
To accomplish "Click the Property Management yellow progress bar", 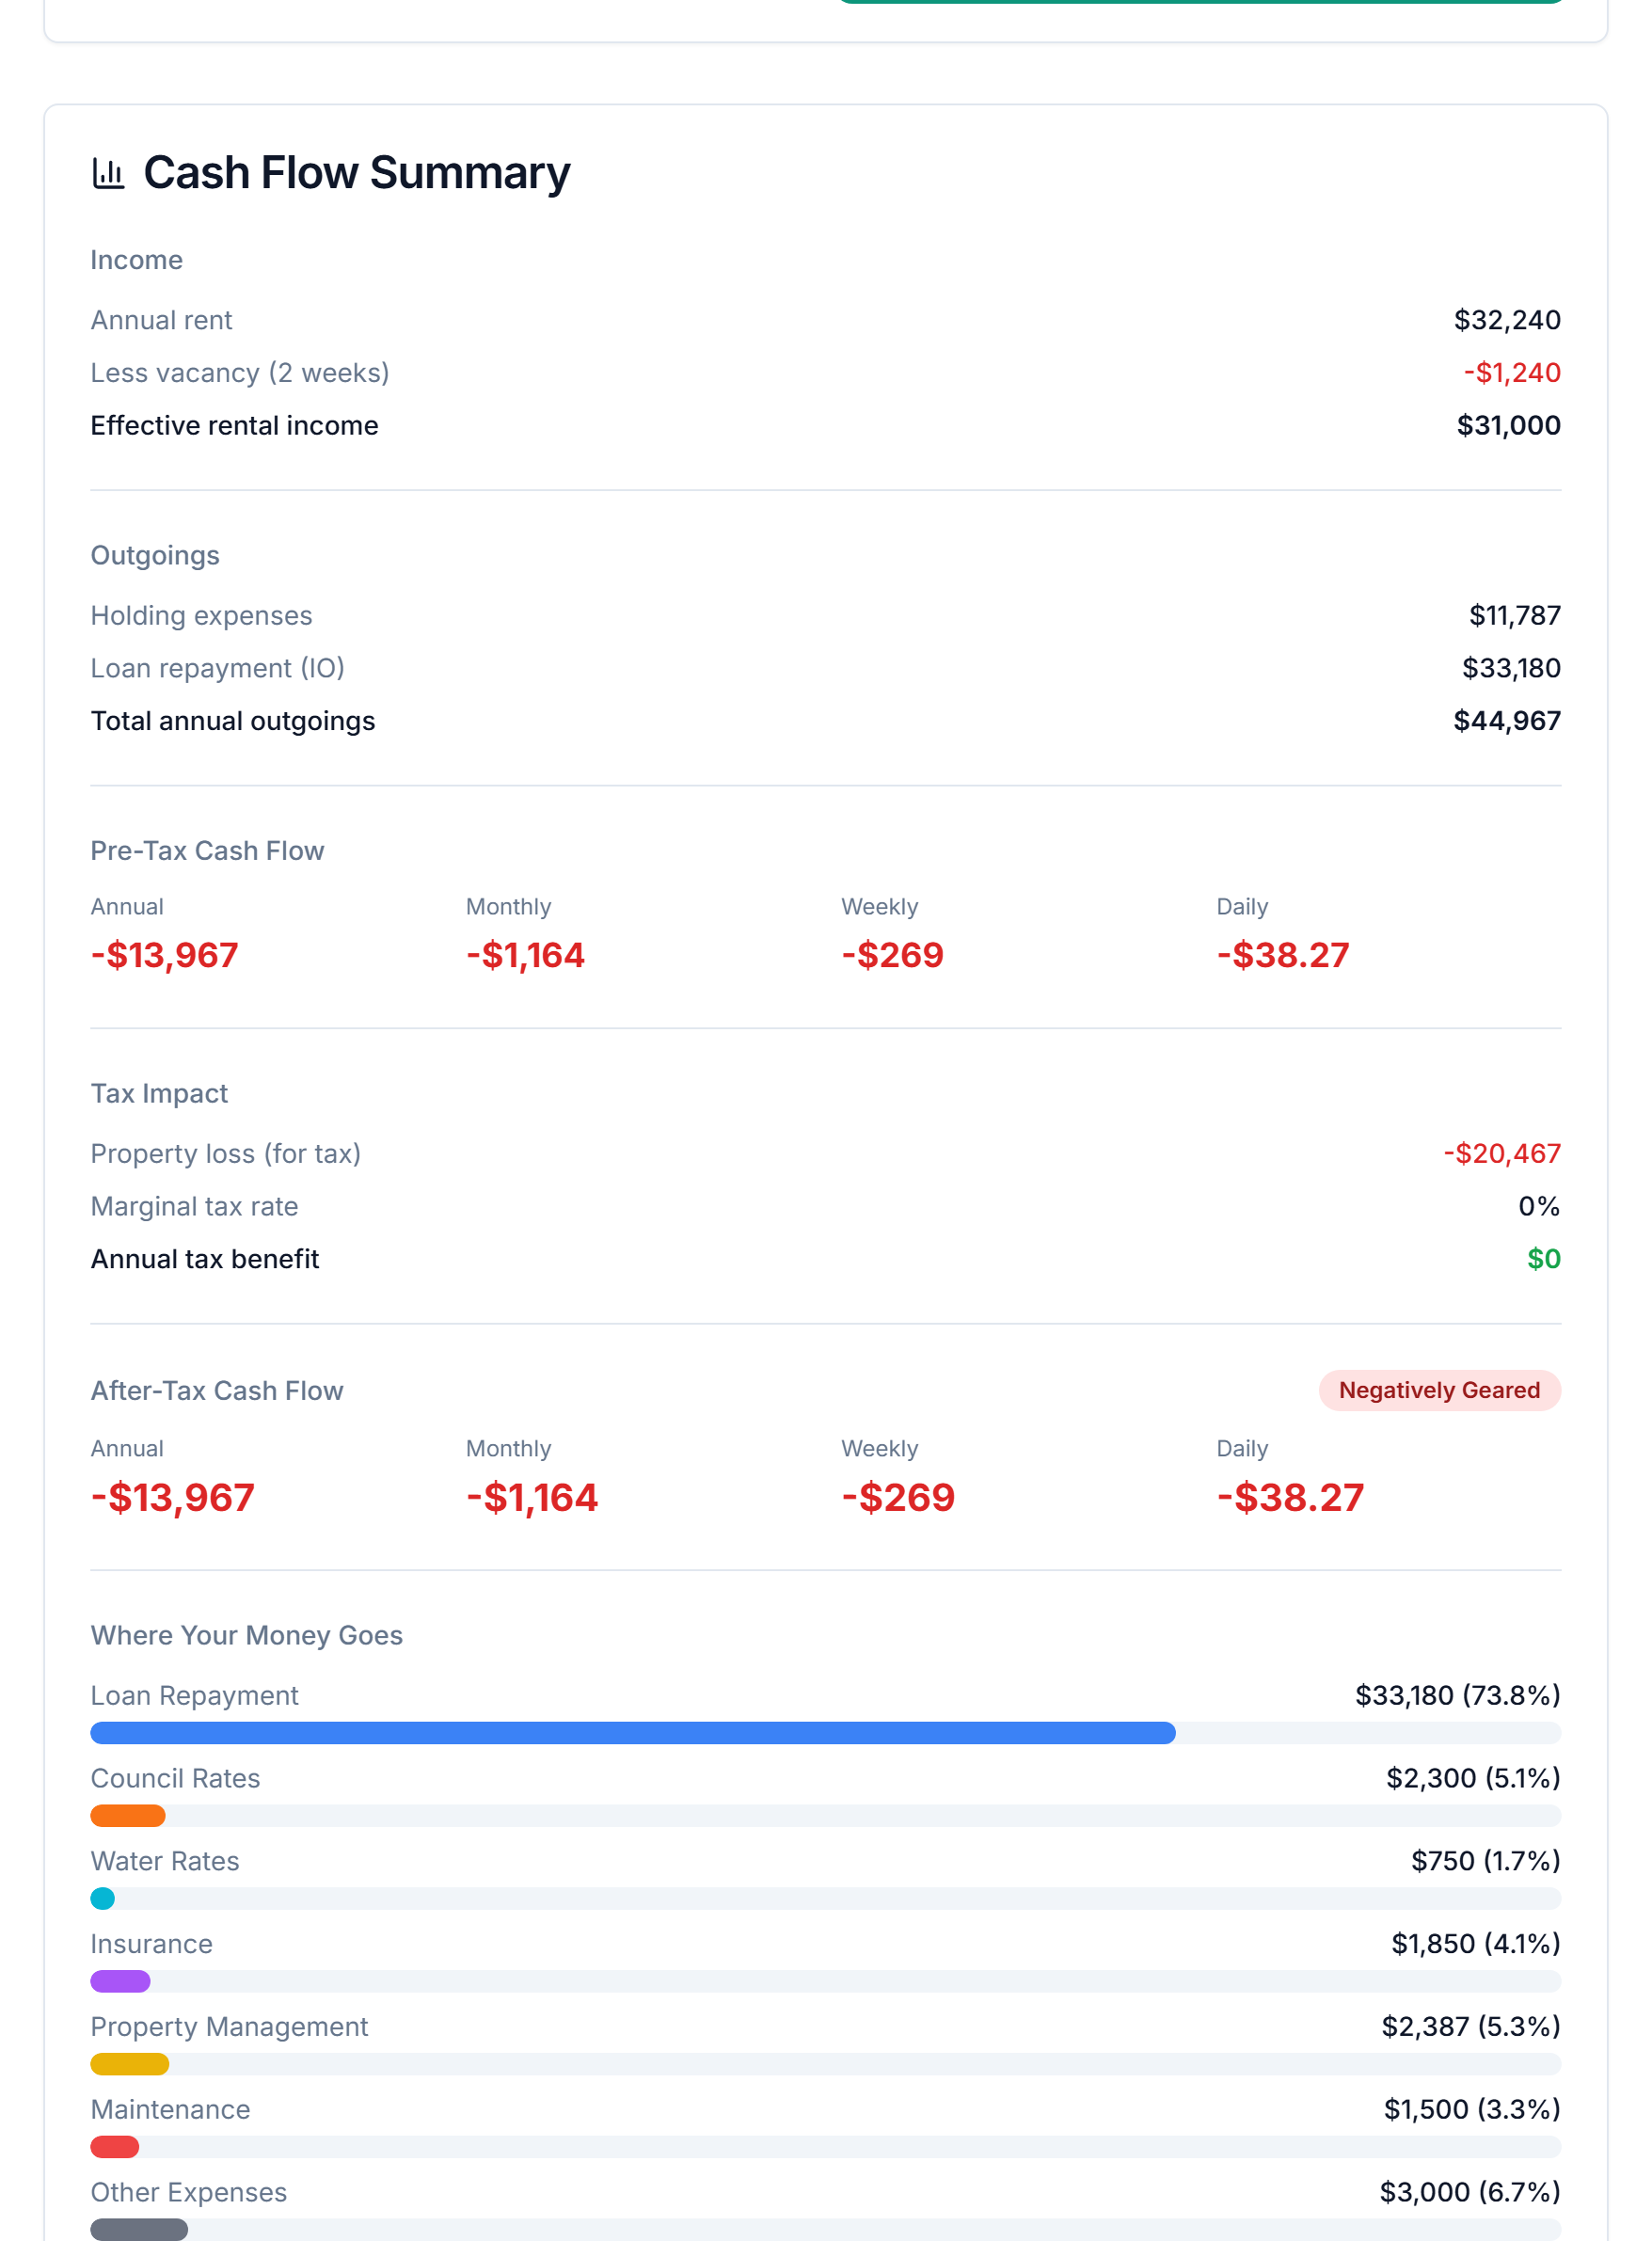I will [129, 2064].
